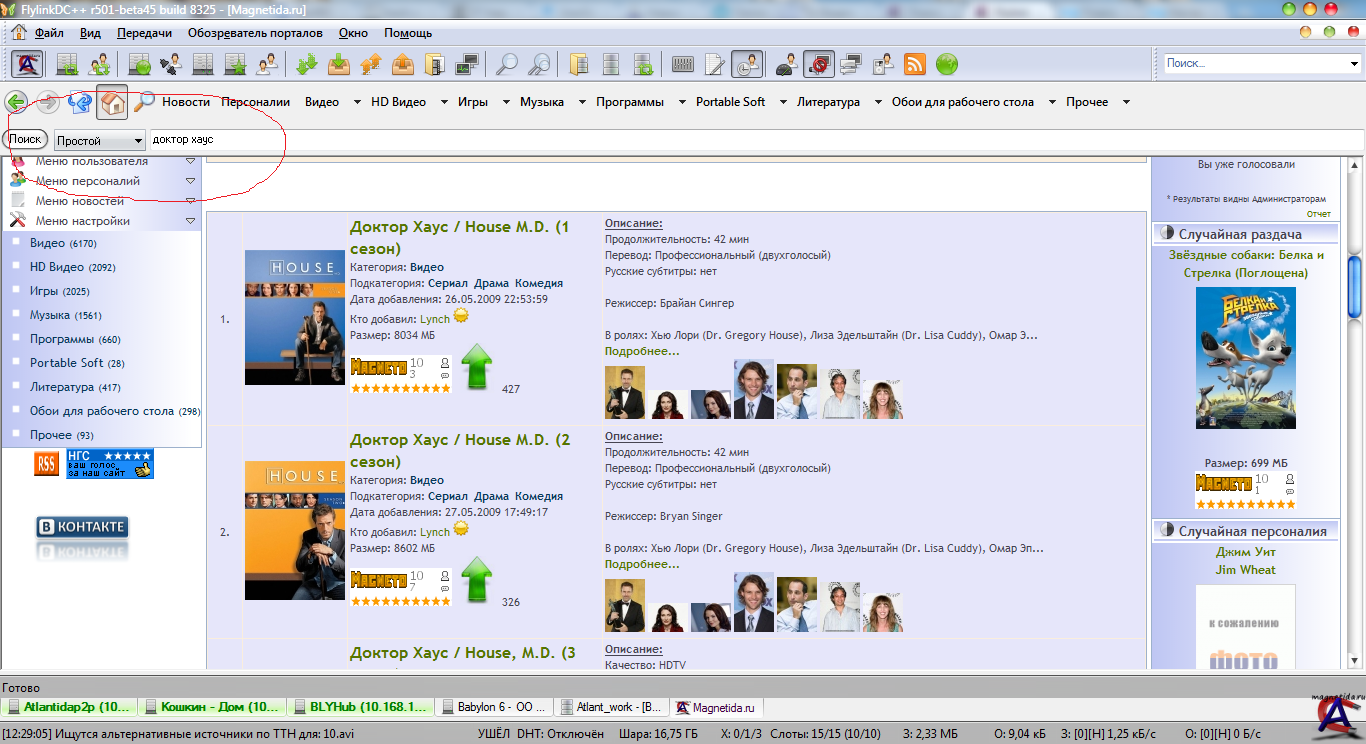Click the blue refresh page icon
Viewport: 1366px width, 744px height.
point(80,102)
